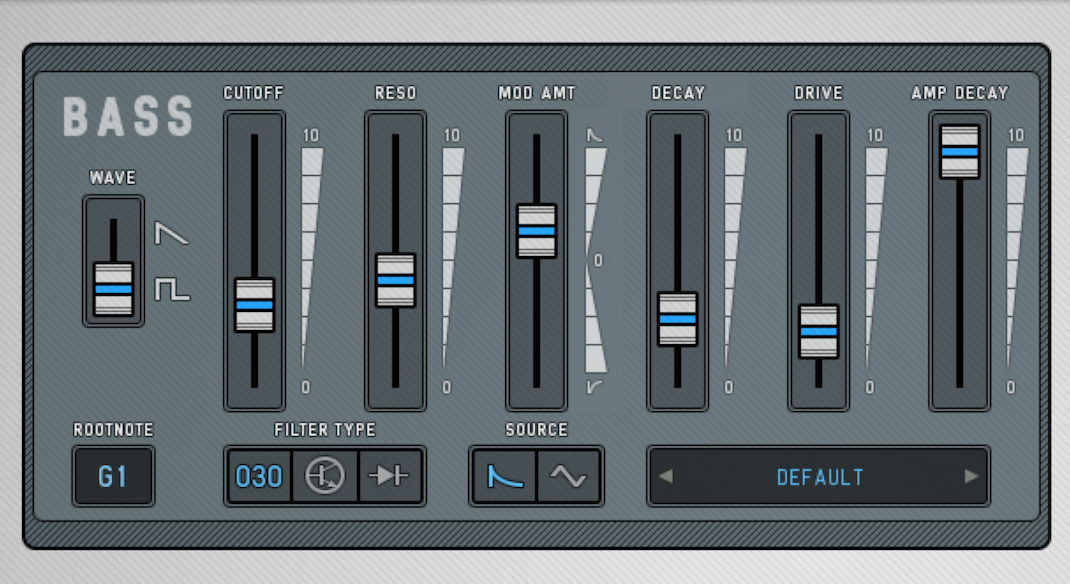Viewport: 1070px width, 584px height.
Task: Click the inverted envelope icon below Mod Amt scale
Action: click(595, 387)
